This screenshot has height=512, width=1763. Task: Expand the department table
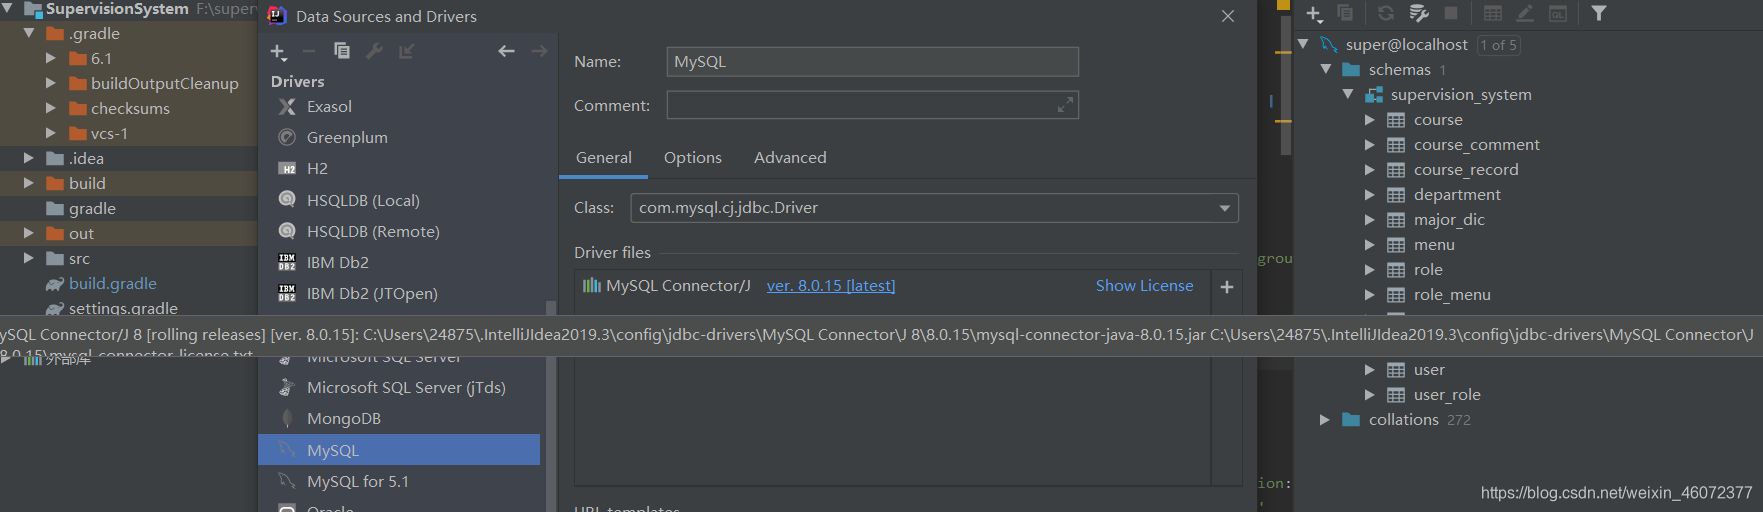point(1370,194)
